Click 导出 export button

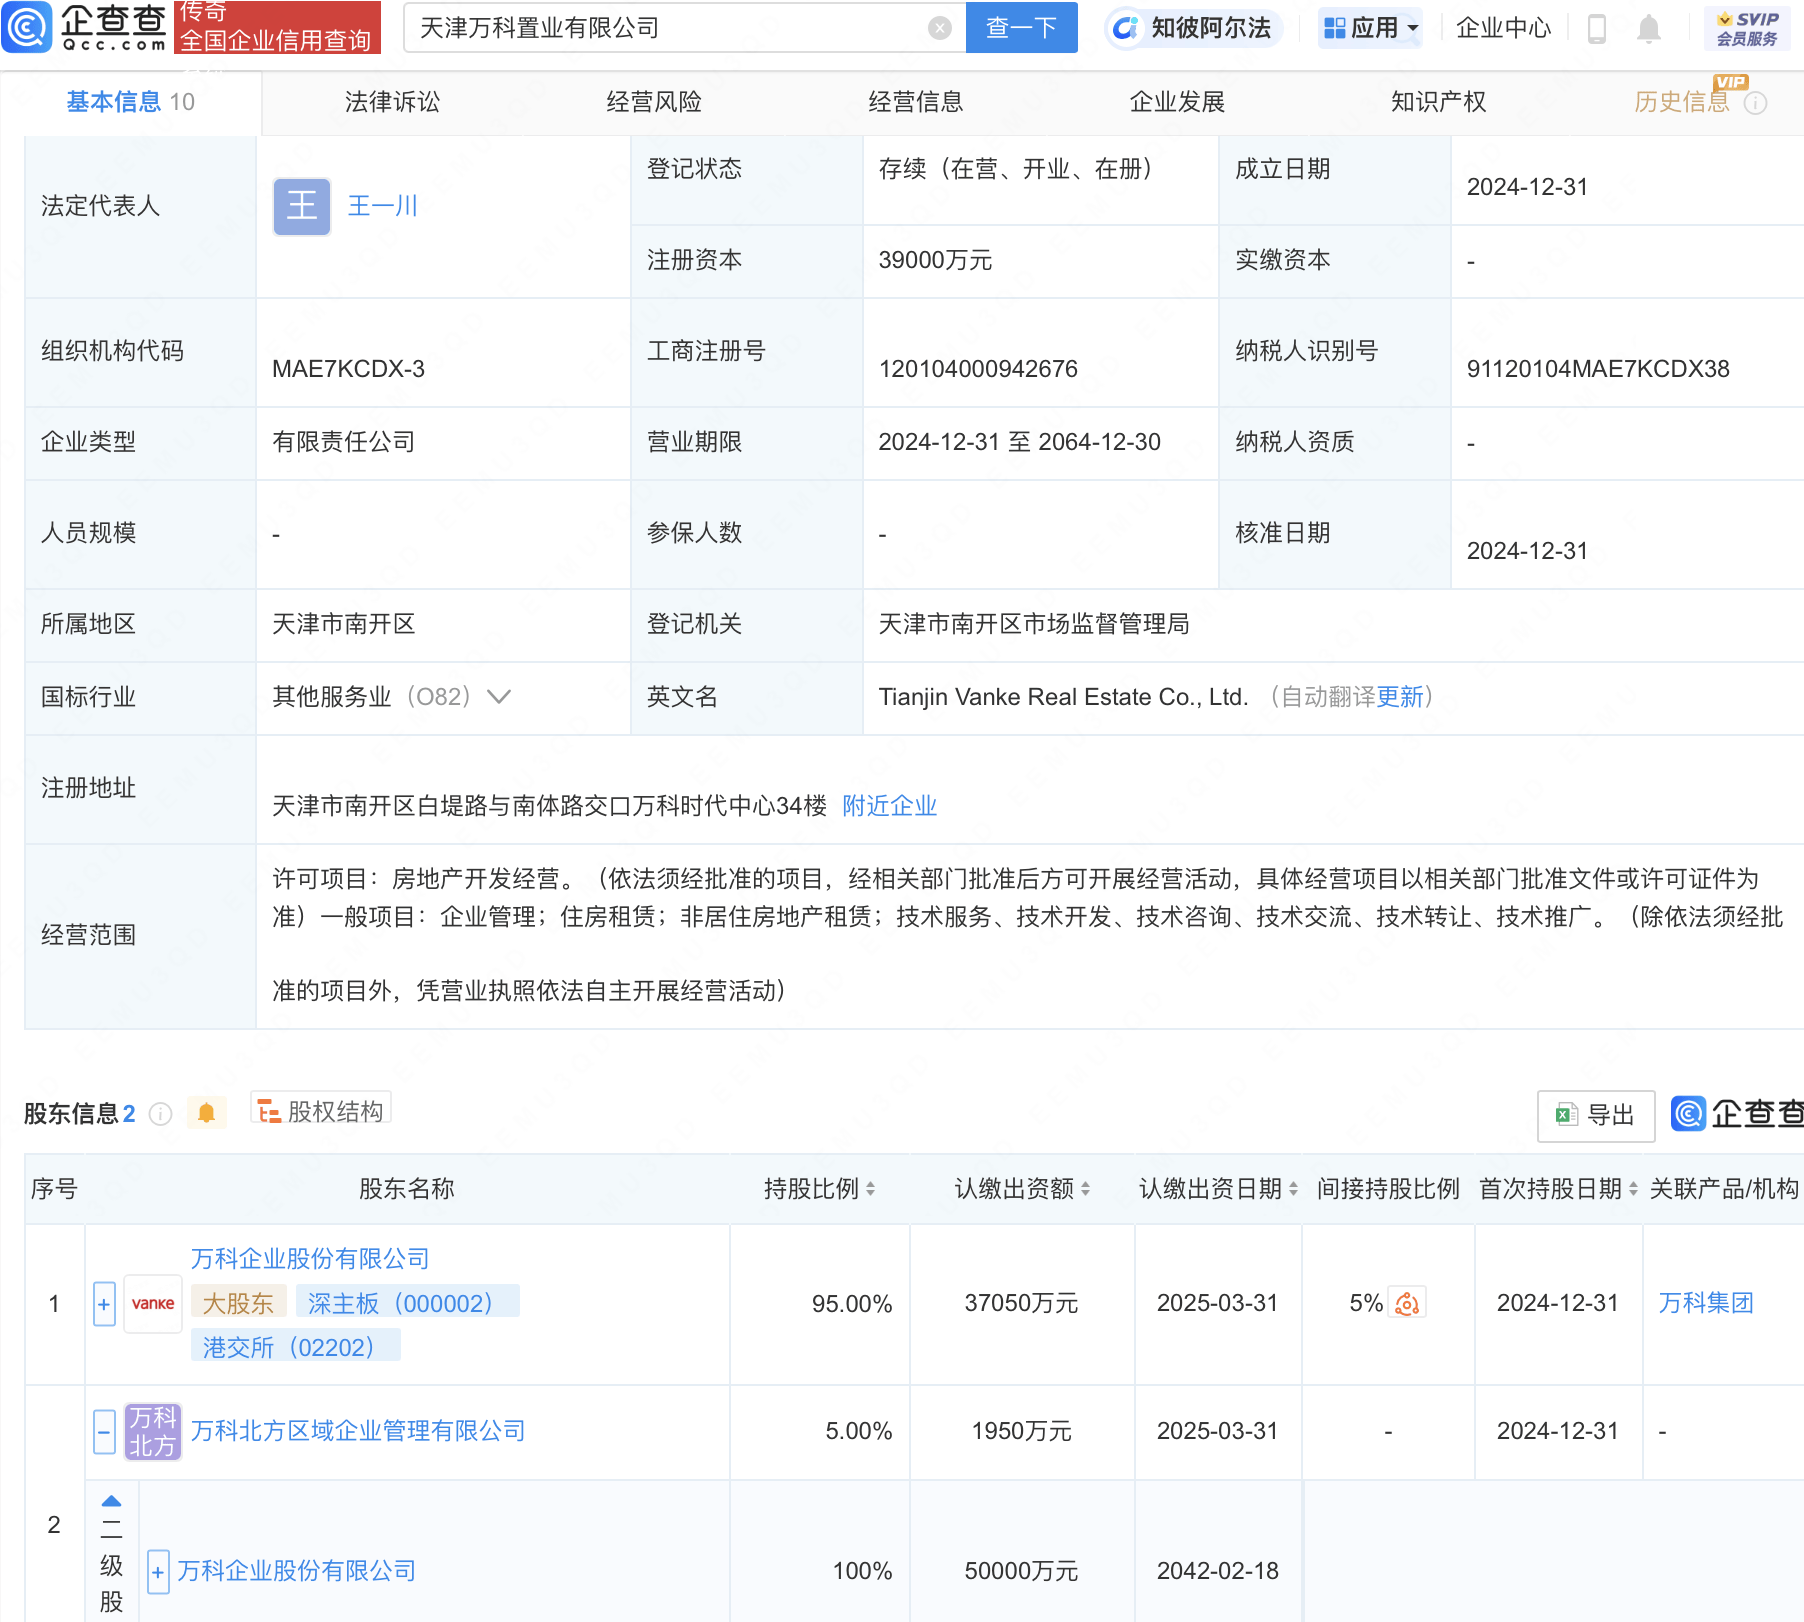tap(1595, 1115)
